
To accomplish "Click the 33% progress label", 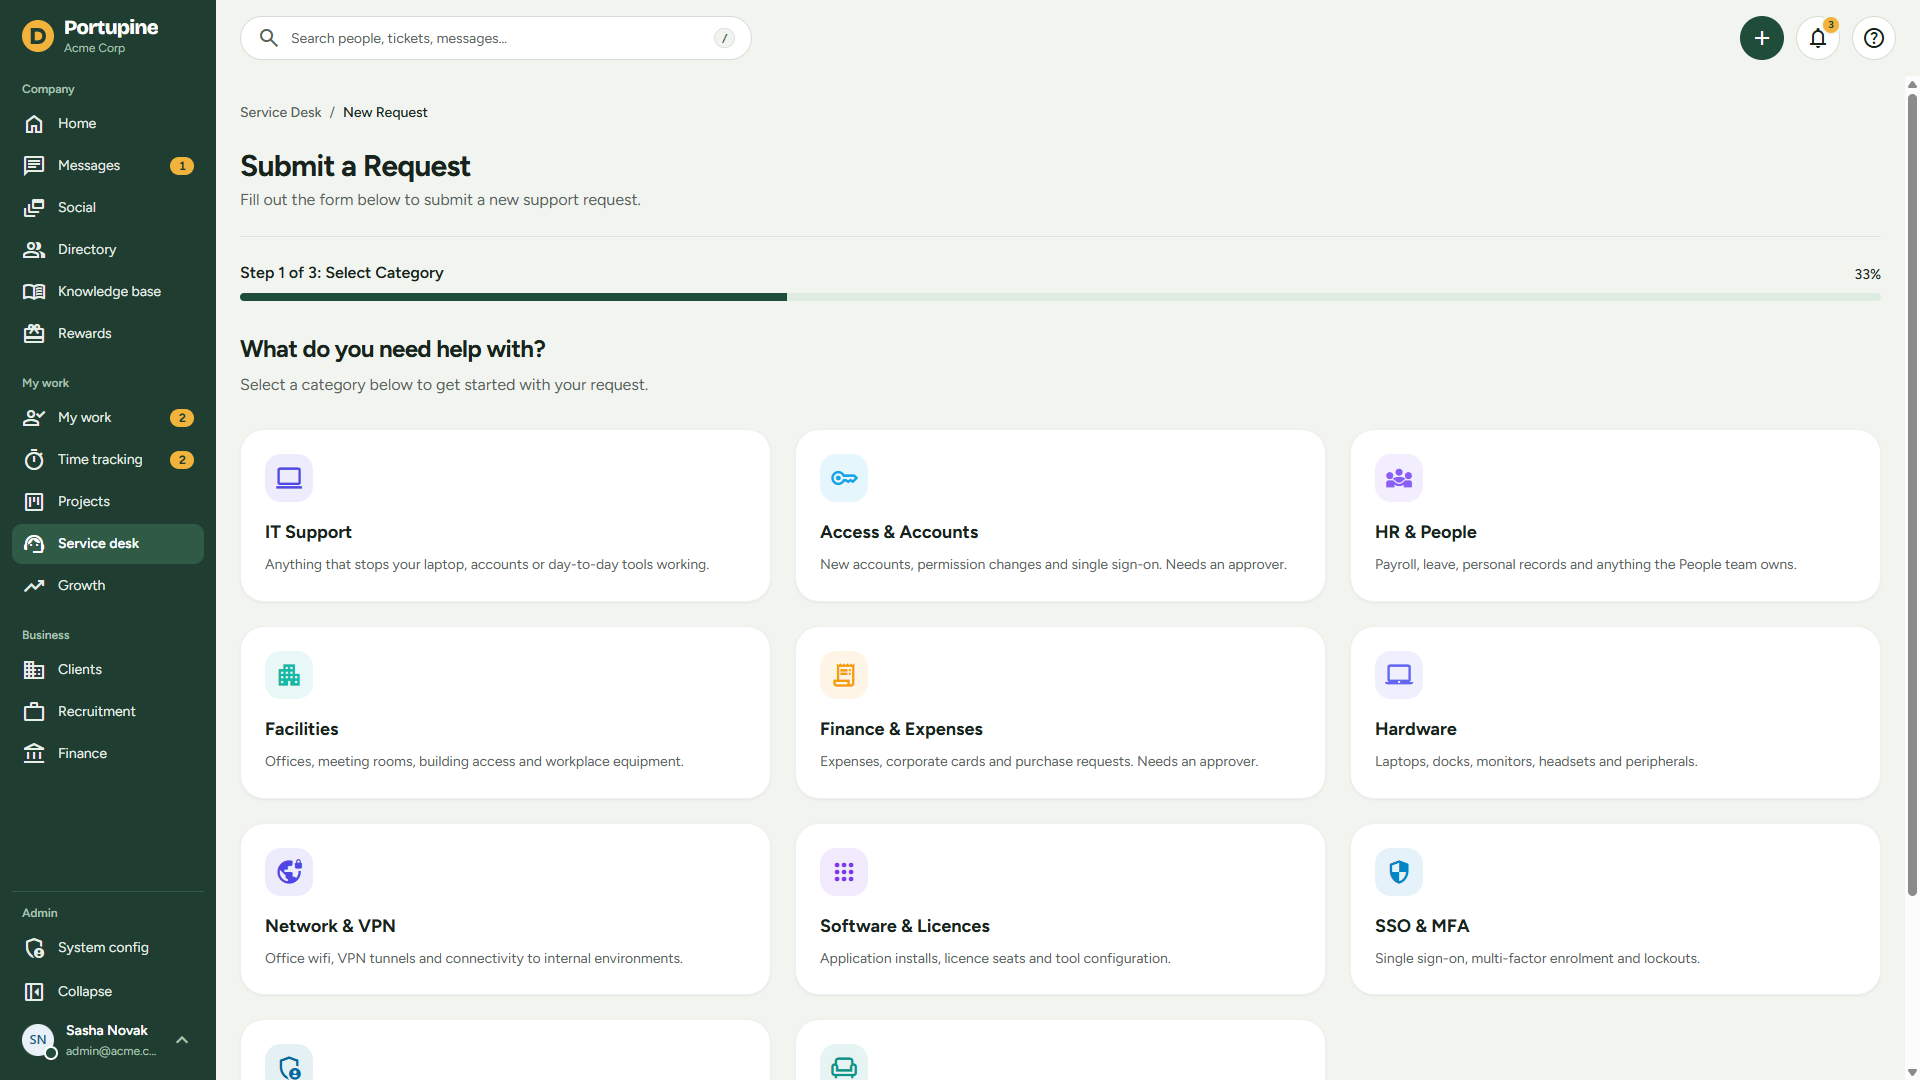I will tap(1867, 274).
